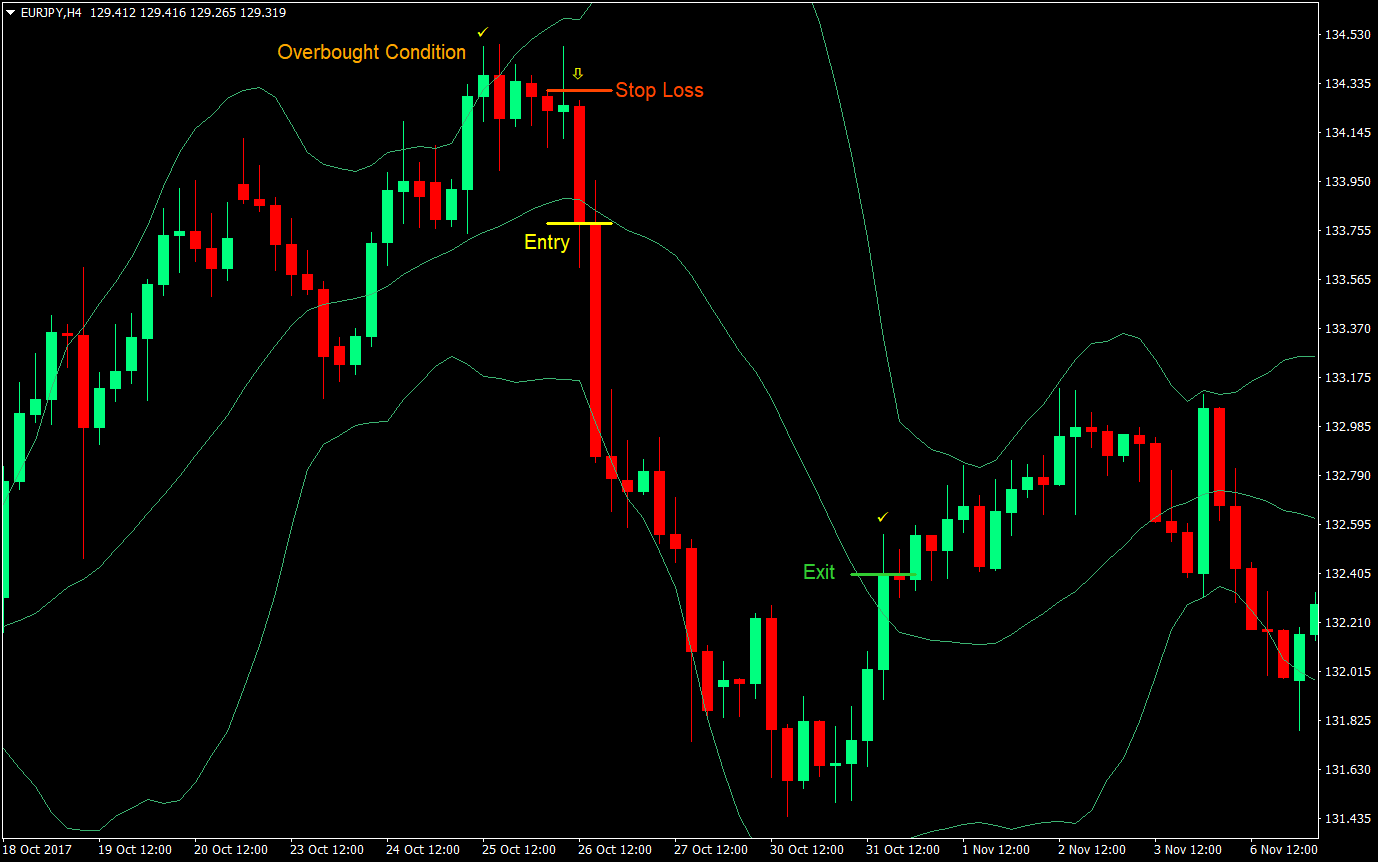The height and width of the screenshot is (862, 1378).
Task: Click the "26 Oct 12:00" time axis label
Action: 615,850
